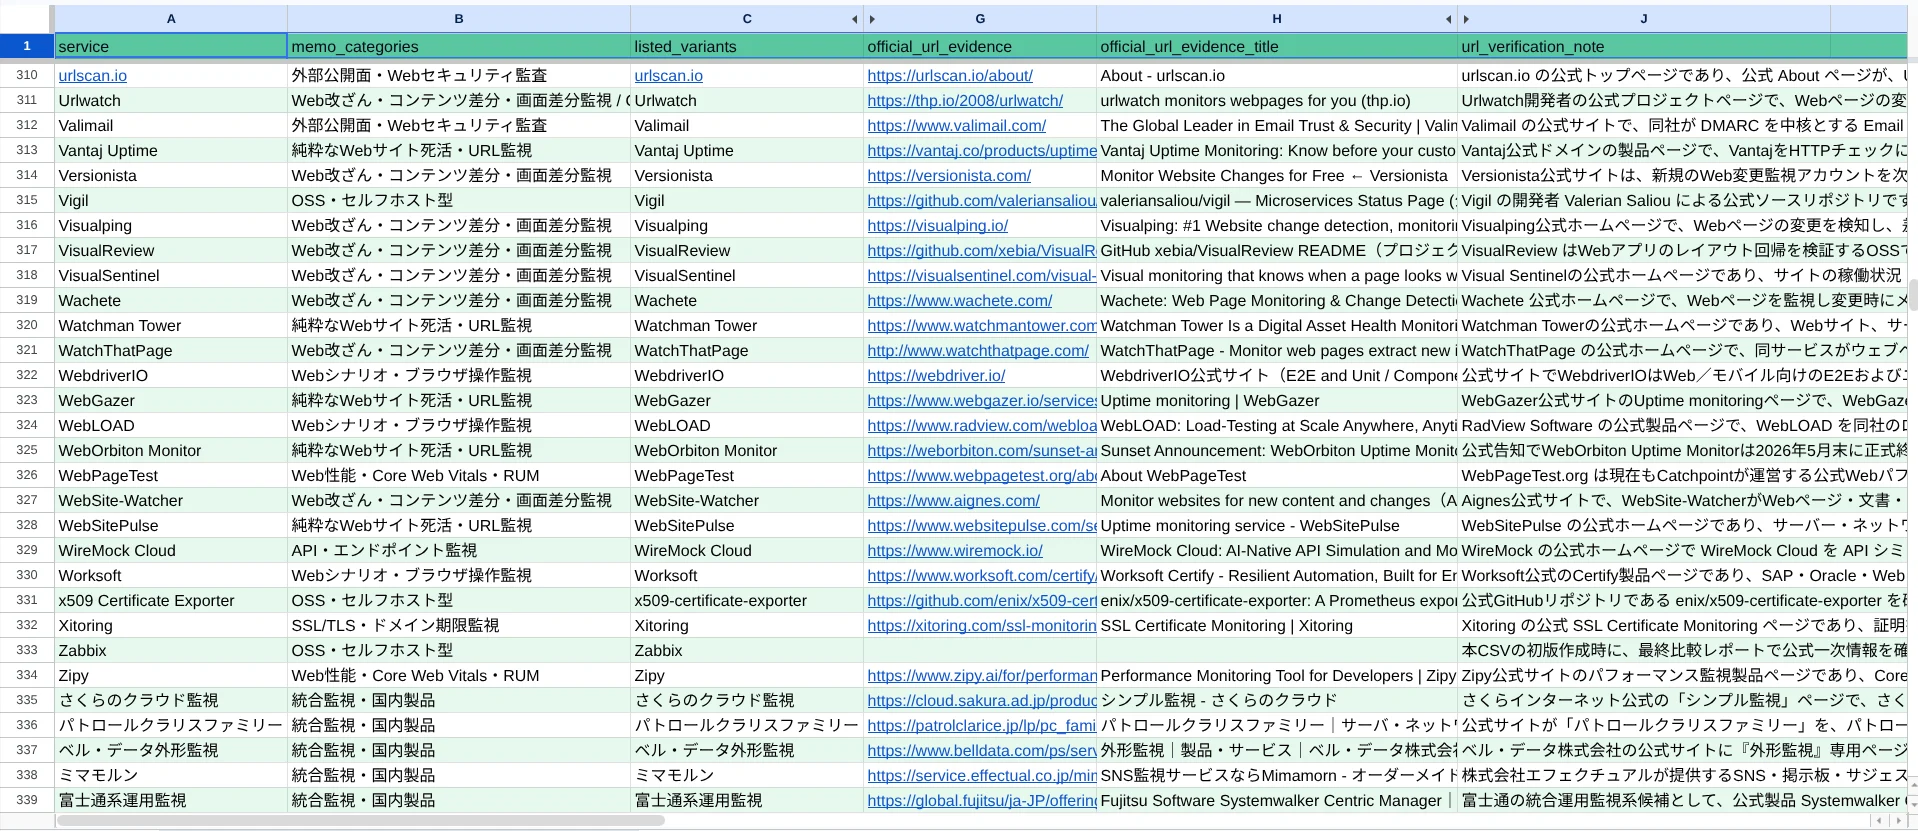Open the xitoring.com ssl-monitoring link

[981, 625]
